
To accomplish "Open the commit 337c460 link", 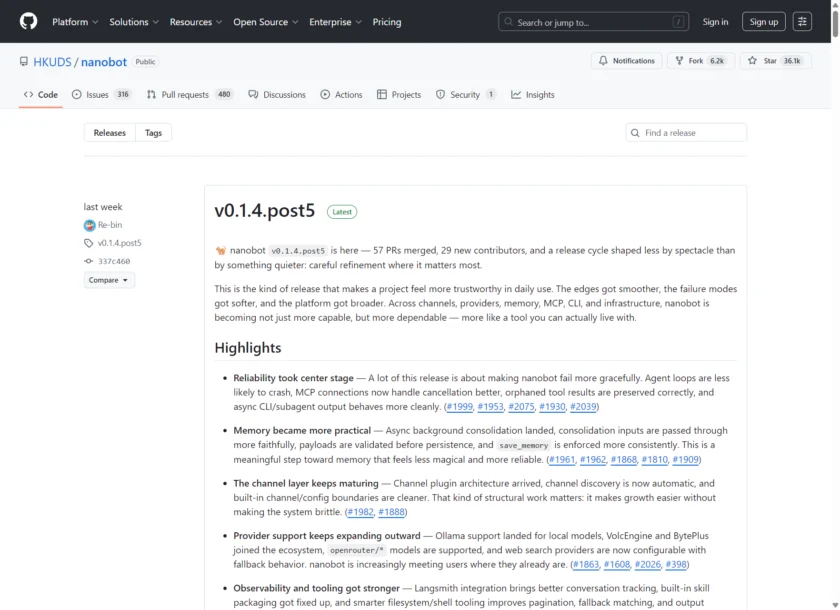I will tap(113, 261).
